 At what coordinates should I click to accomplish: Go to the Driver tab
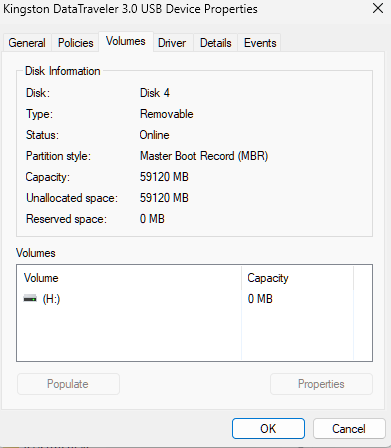(x=172, y=43)
